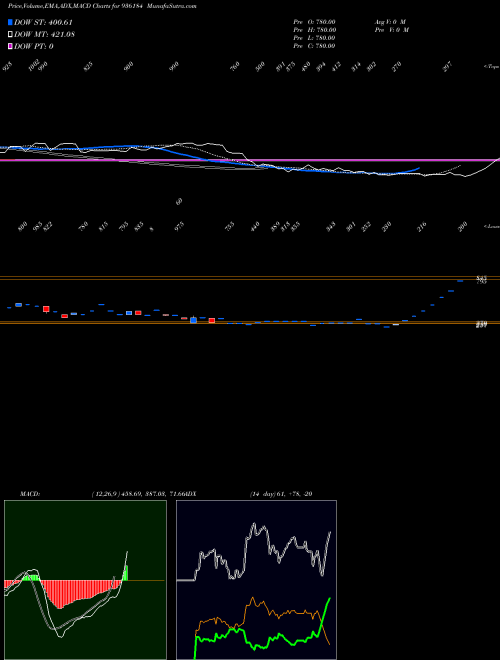Click the 'Pre L: 780.00' value

point(314,38)
